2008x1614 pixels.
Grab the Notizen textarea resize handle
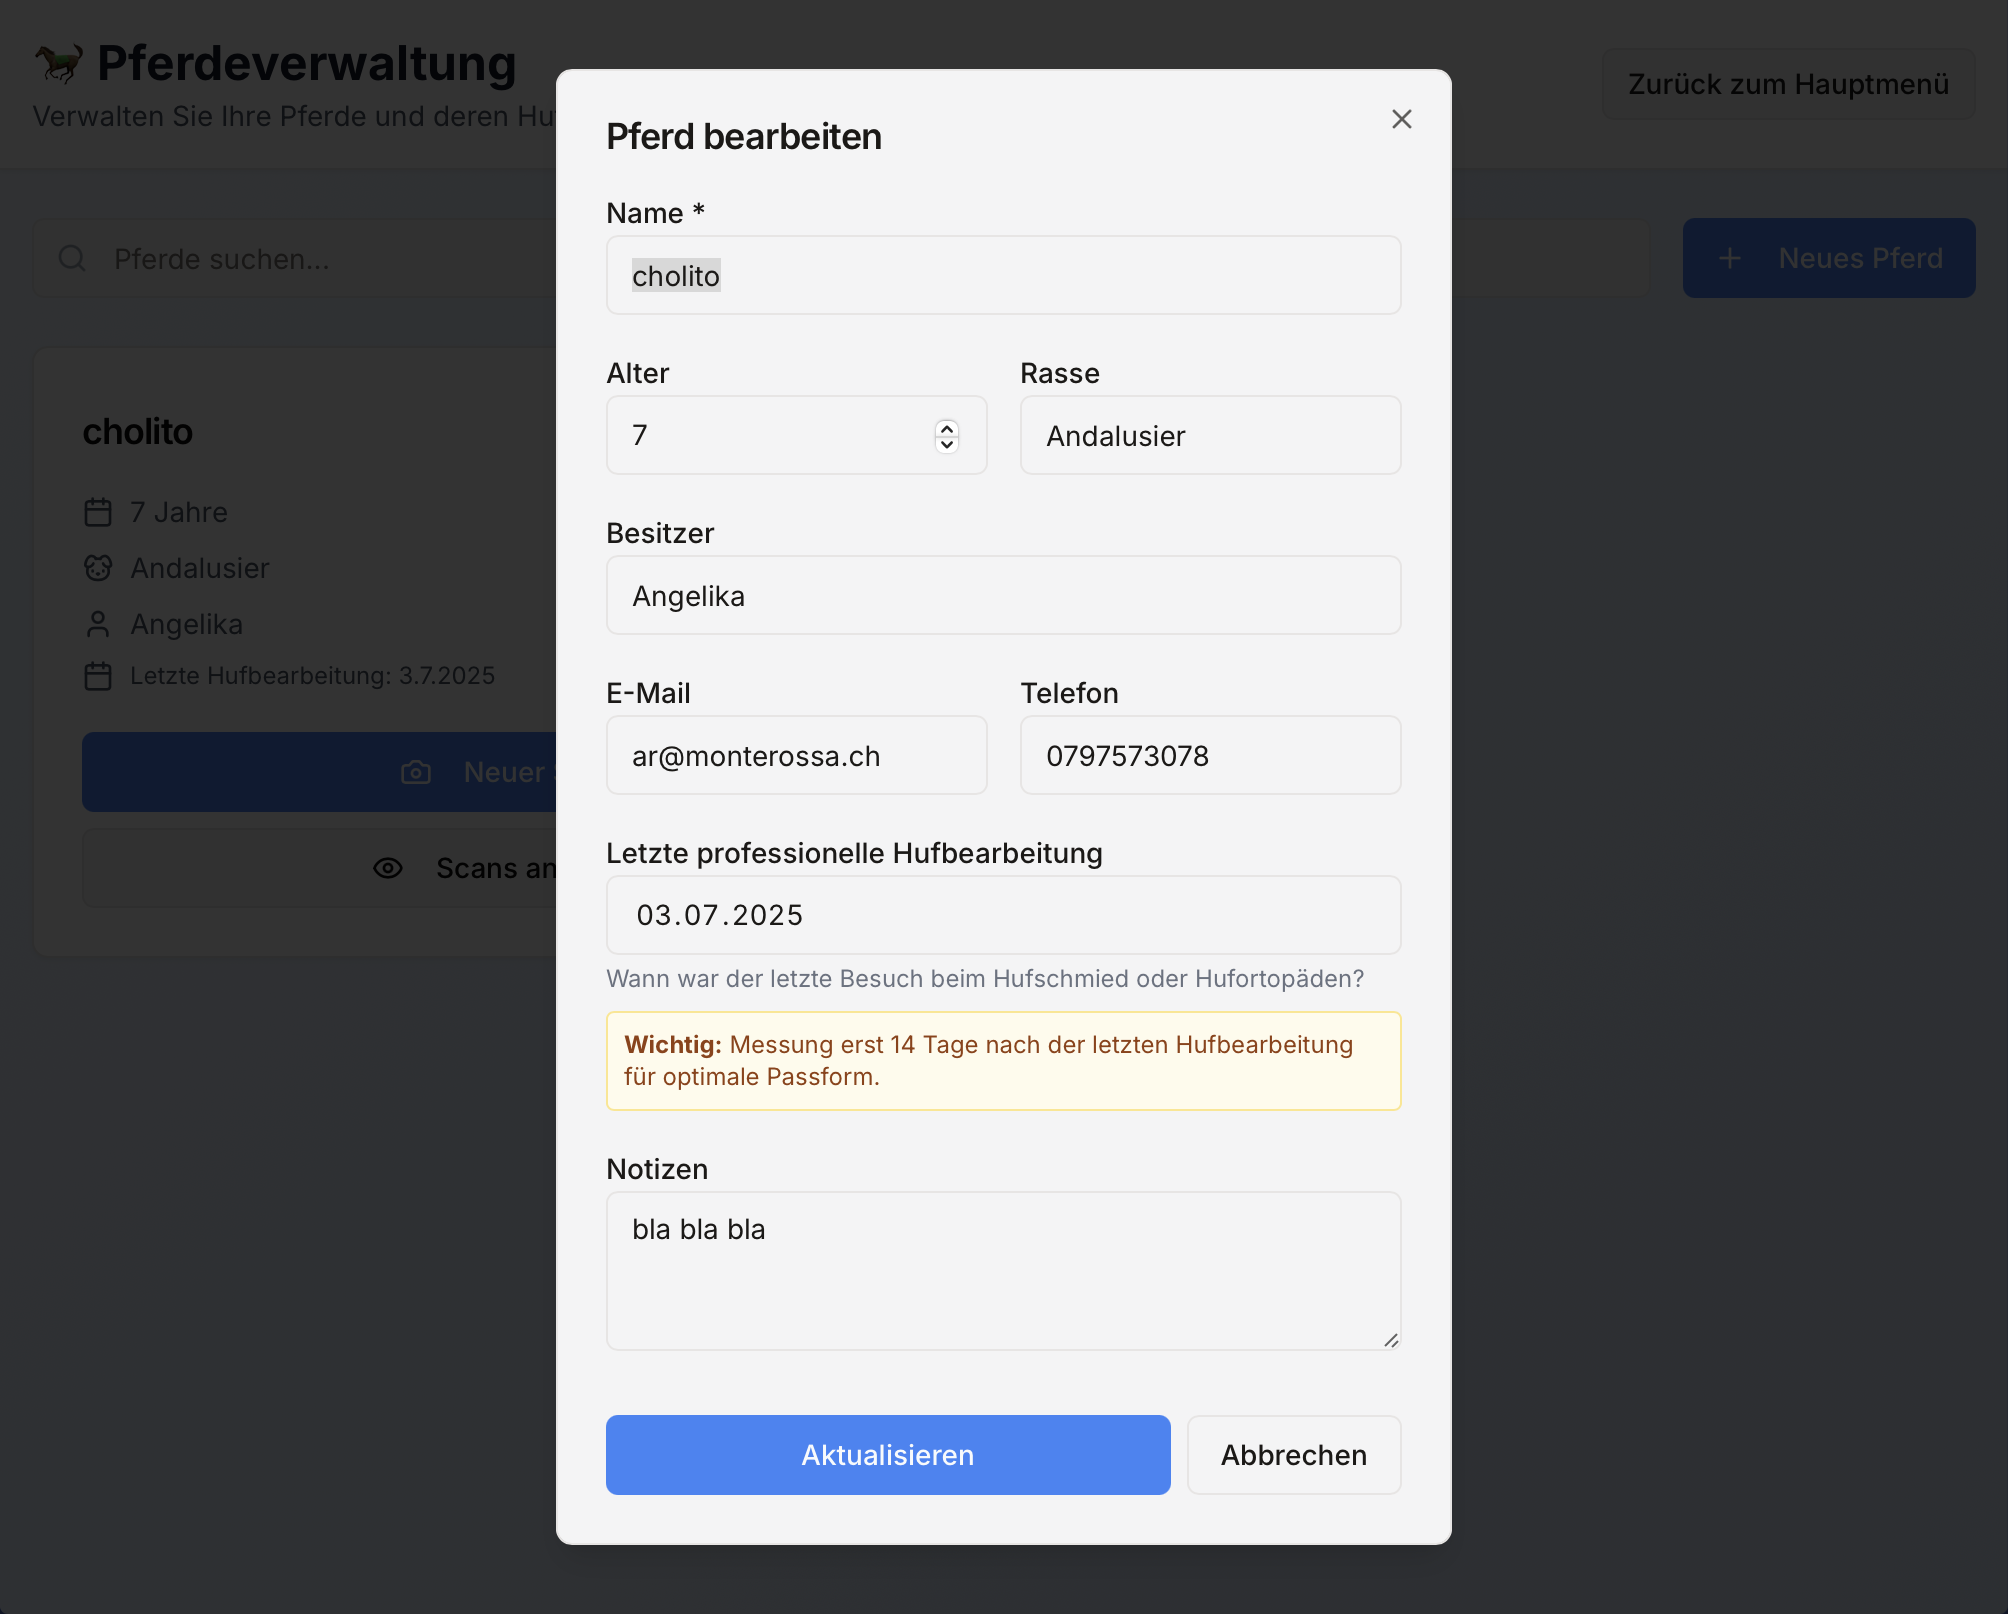(x=1391, y=1340)
